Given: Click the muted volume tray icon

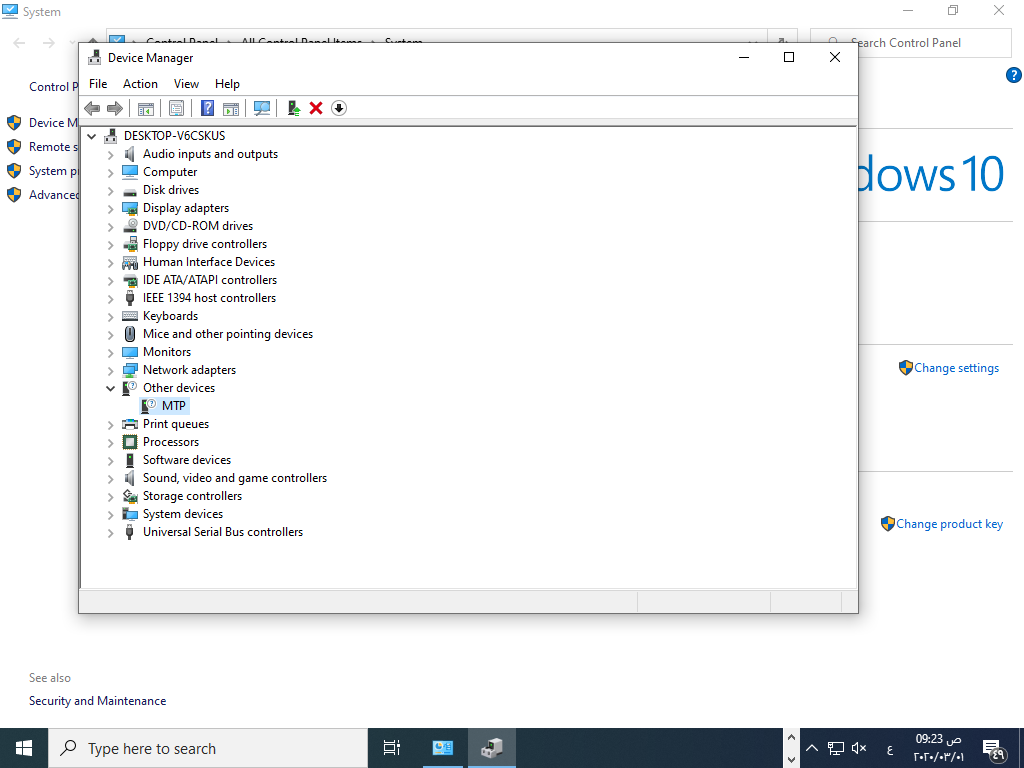Looking at the screenshot, I should point(859,748).
